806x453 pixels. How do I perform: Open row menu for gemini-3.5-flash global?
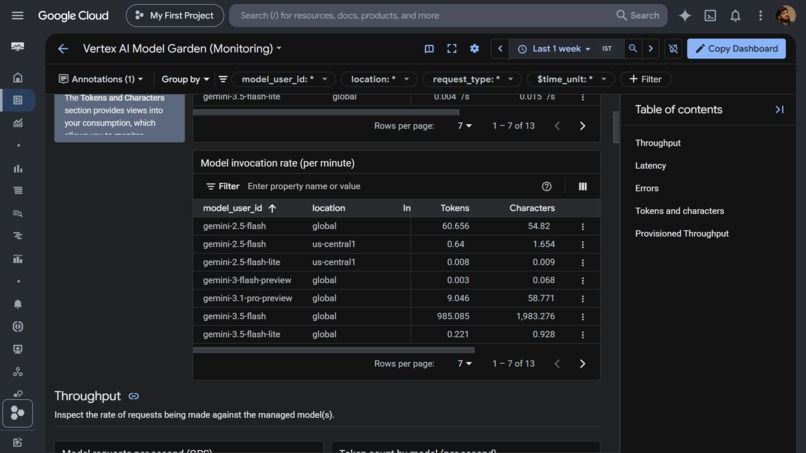(582, 317)
